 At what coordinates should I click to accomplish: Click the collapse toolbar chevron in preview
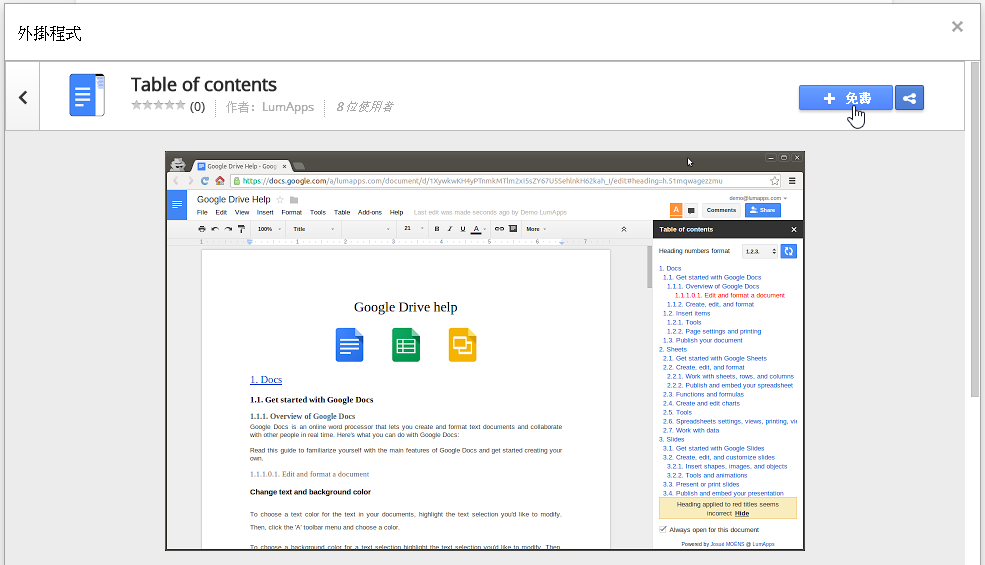click(x=624, y=229)
